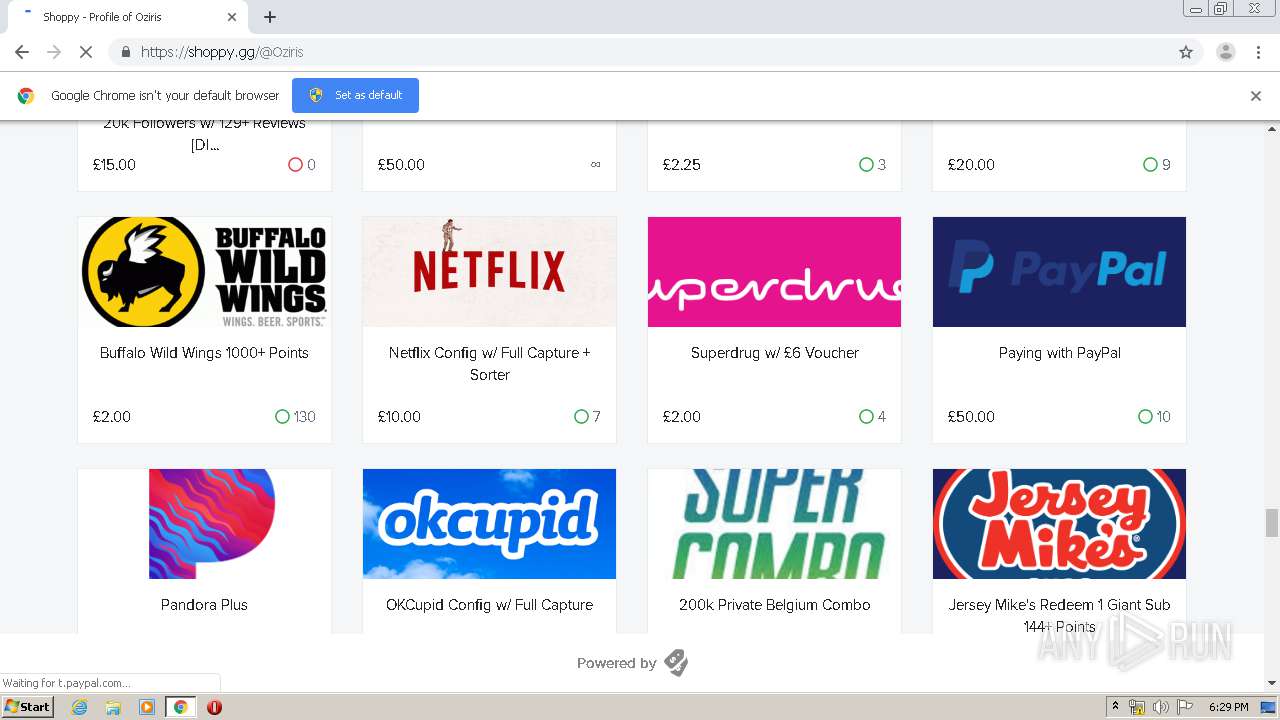Screen dimensions: 1280x720
Task: Bookmark this page with the star icon
Action: click(x=1186, y=52)
